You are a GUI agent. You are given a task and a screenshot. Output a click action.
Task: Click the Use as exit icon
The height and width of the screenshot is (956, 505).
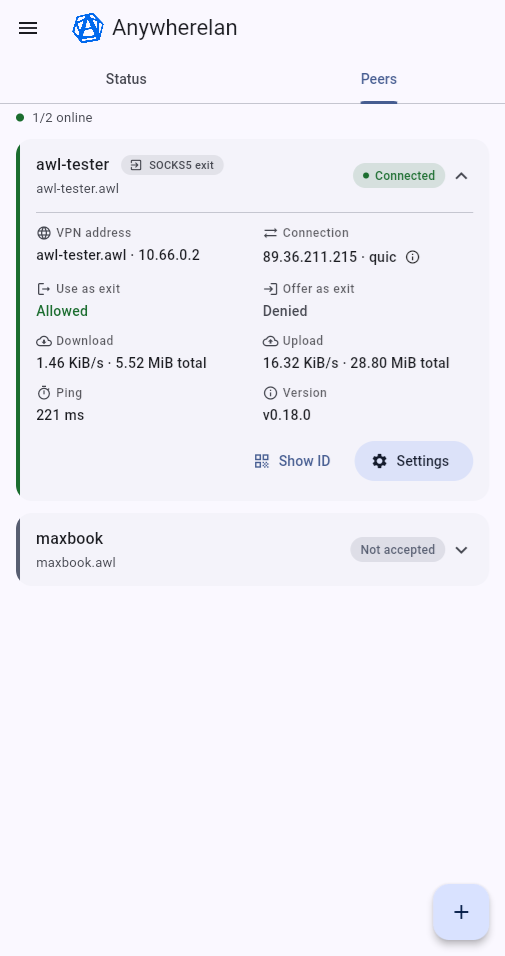(x=44, y=288)
